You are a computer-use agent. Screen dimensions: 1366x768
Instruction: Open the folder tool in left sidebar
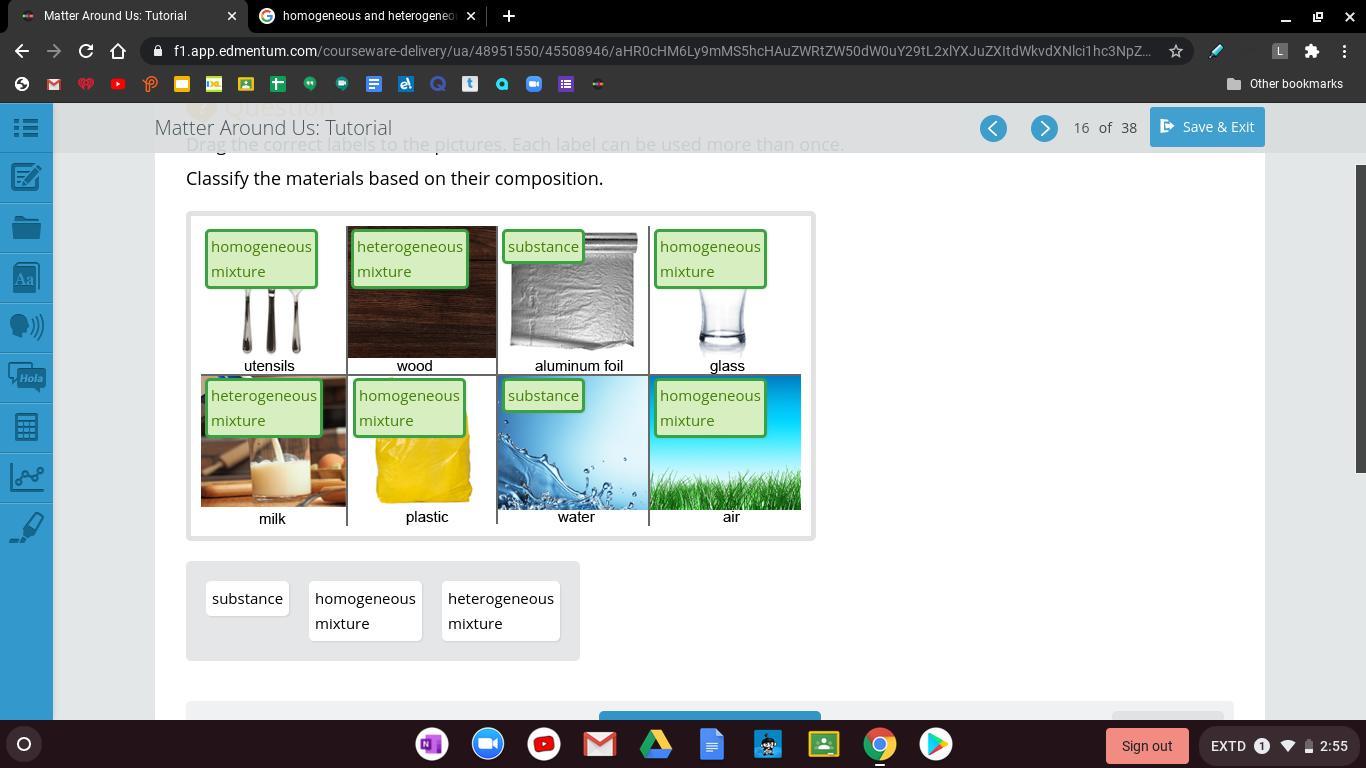(26, 227)
